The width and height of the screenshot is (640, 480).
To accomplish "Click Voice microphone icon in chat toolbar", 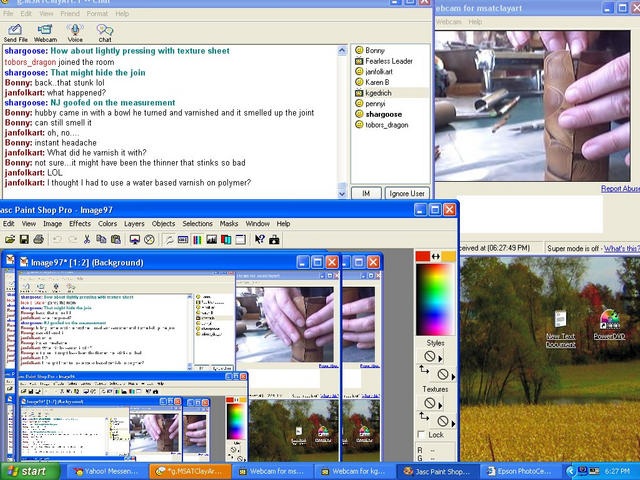I will click(75, 33).
